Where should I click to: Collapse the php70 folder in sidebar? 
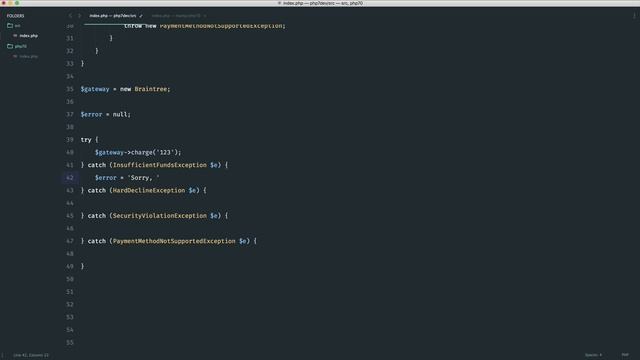coord(17,46)
